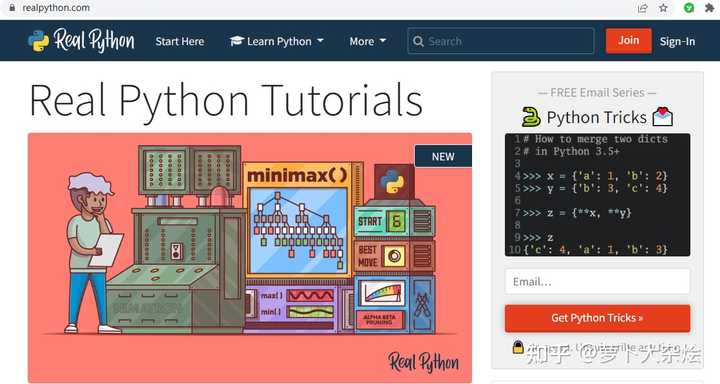Click the magnifier icon in search box
This screenshot has height=384, width=720.
coord(418,41)
